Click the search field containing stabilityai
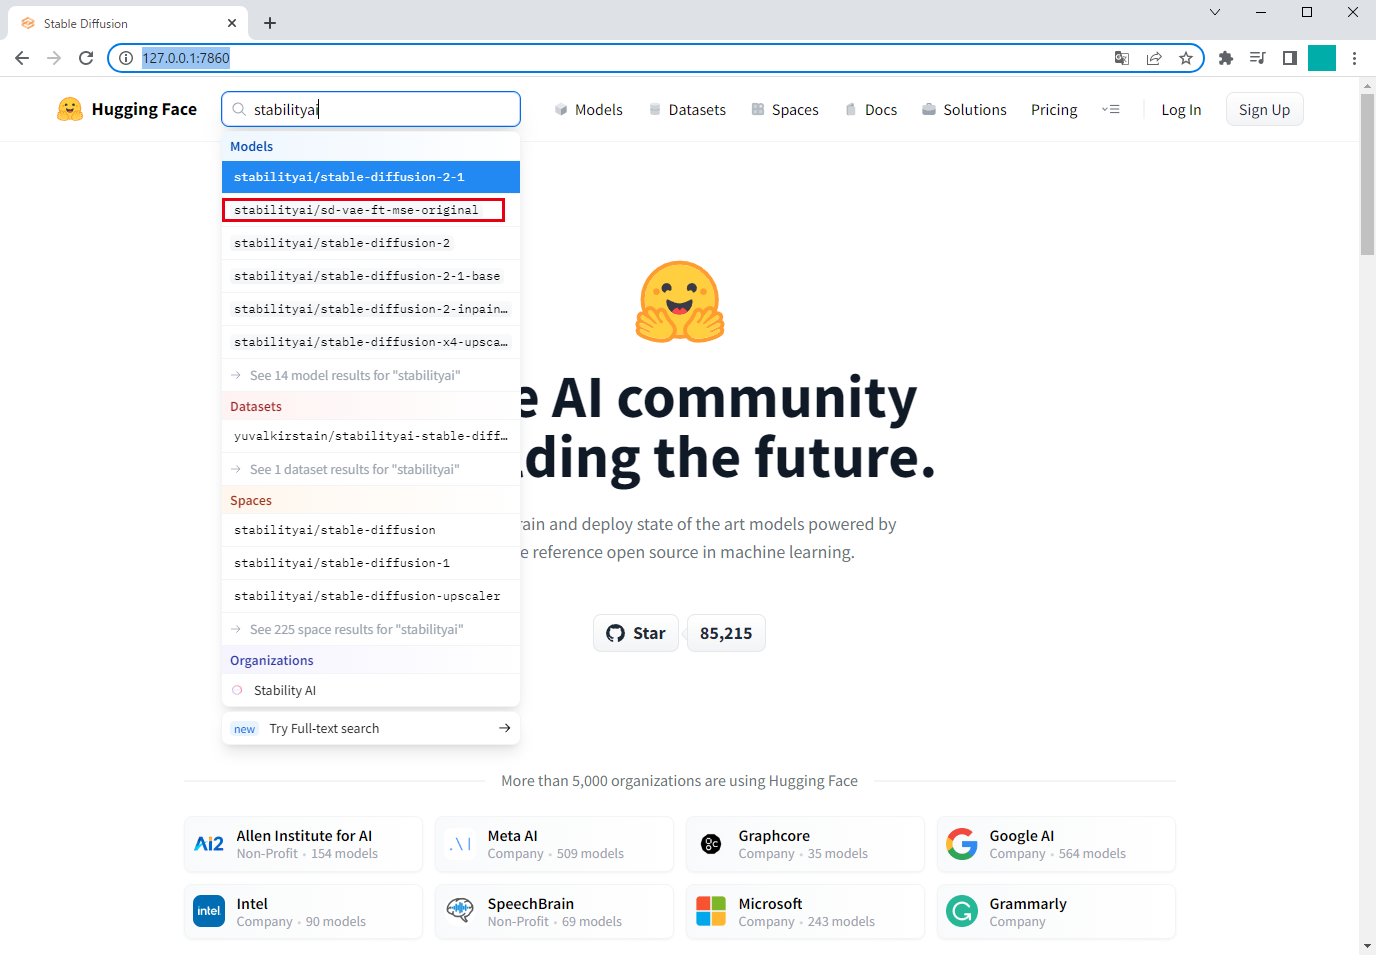The image size is (1376, 955). click(371, 109)
